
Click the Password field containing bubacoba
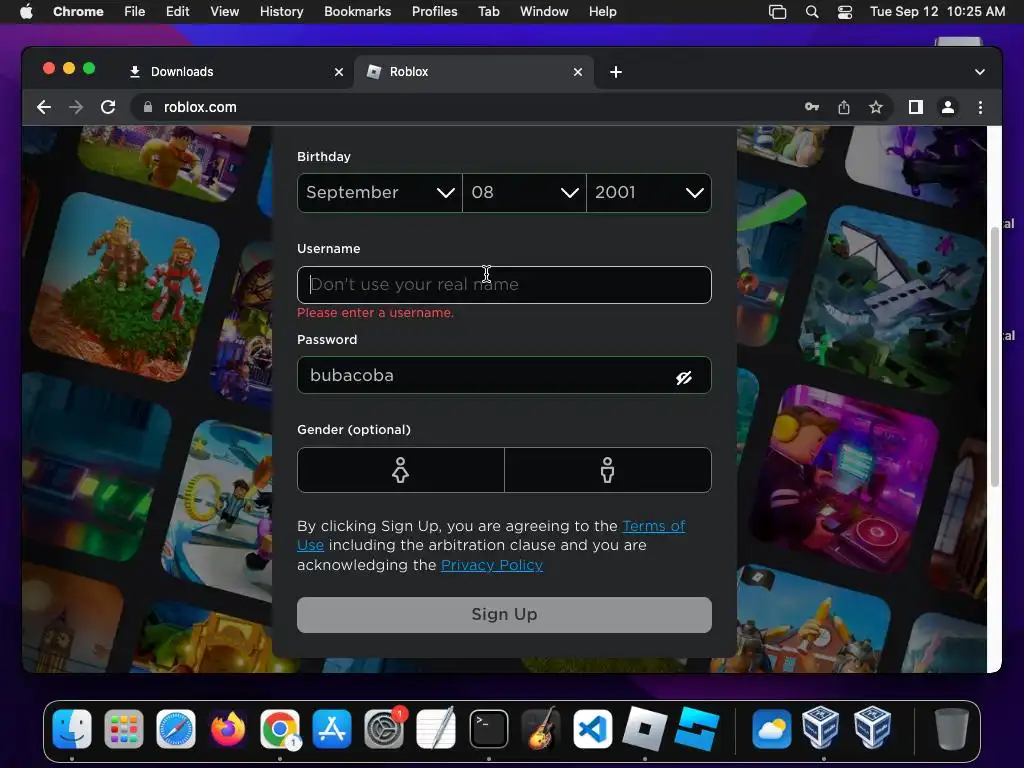(x=504, y=376)
